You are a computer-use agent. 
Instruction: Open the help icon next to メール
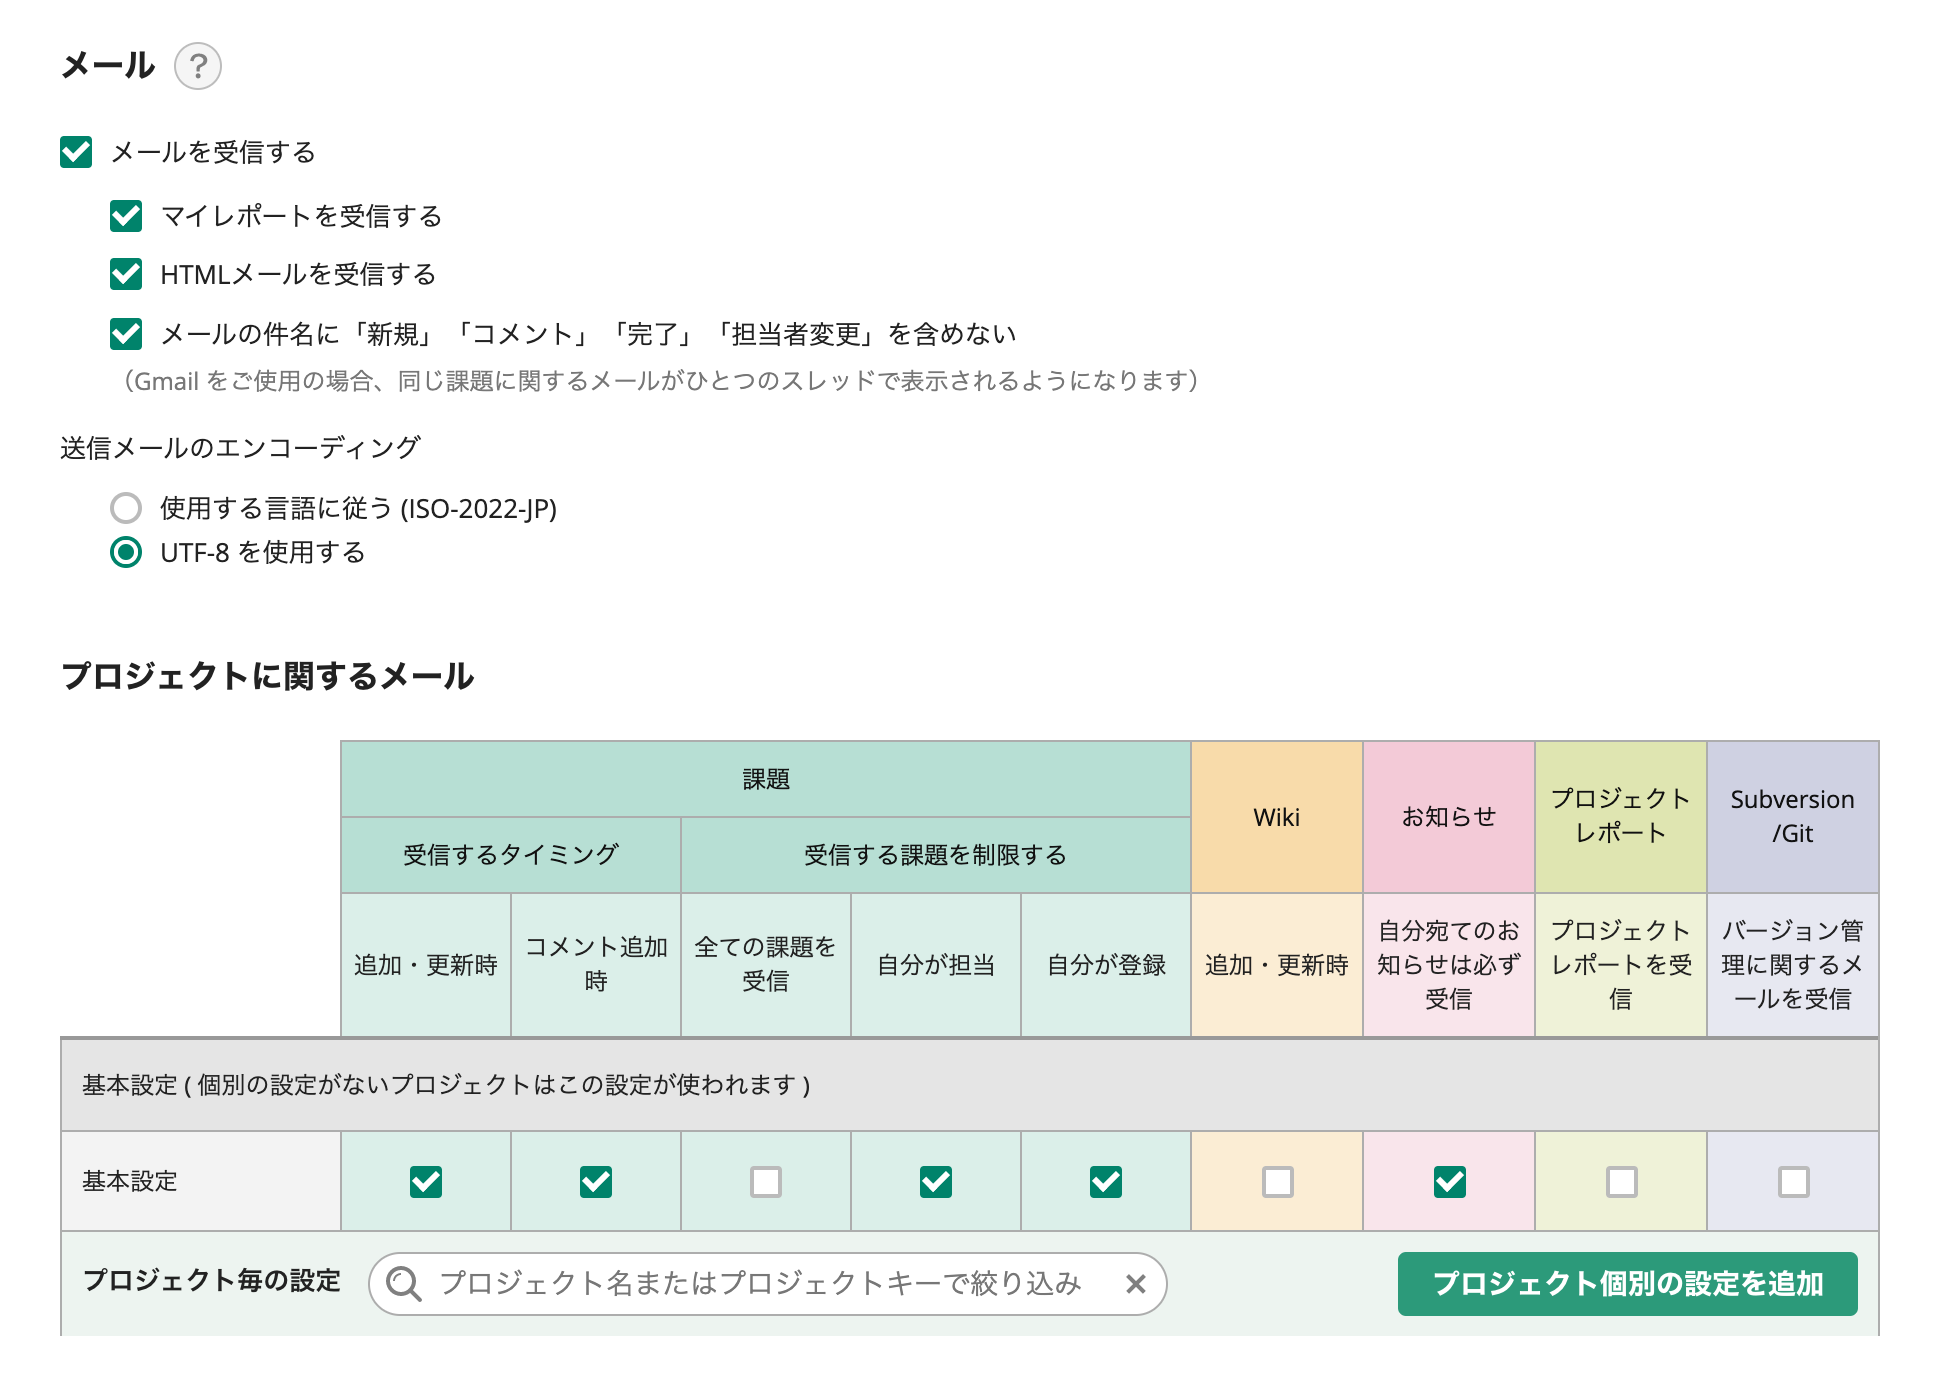[x=198, y=66]
